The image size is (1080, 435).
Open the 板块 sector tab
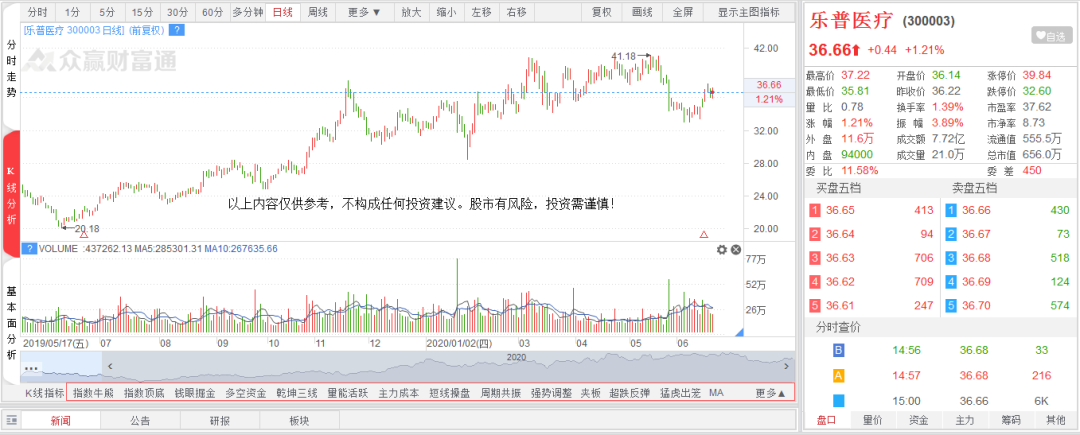[x=299, y=421]
